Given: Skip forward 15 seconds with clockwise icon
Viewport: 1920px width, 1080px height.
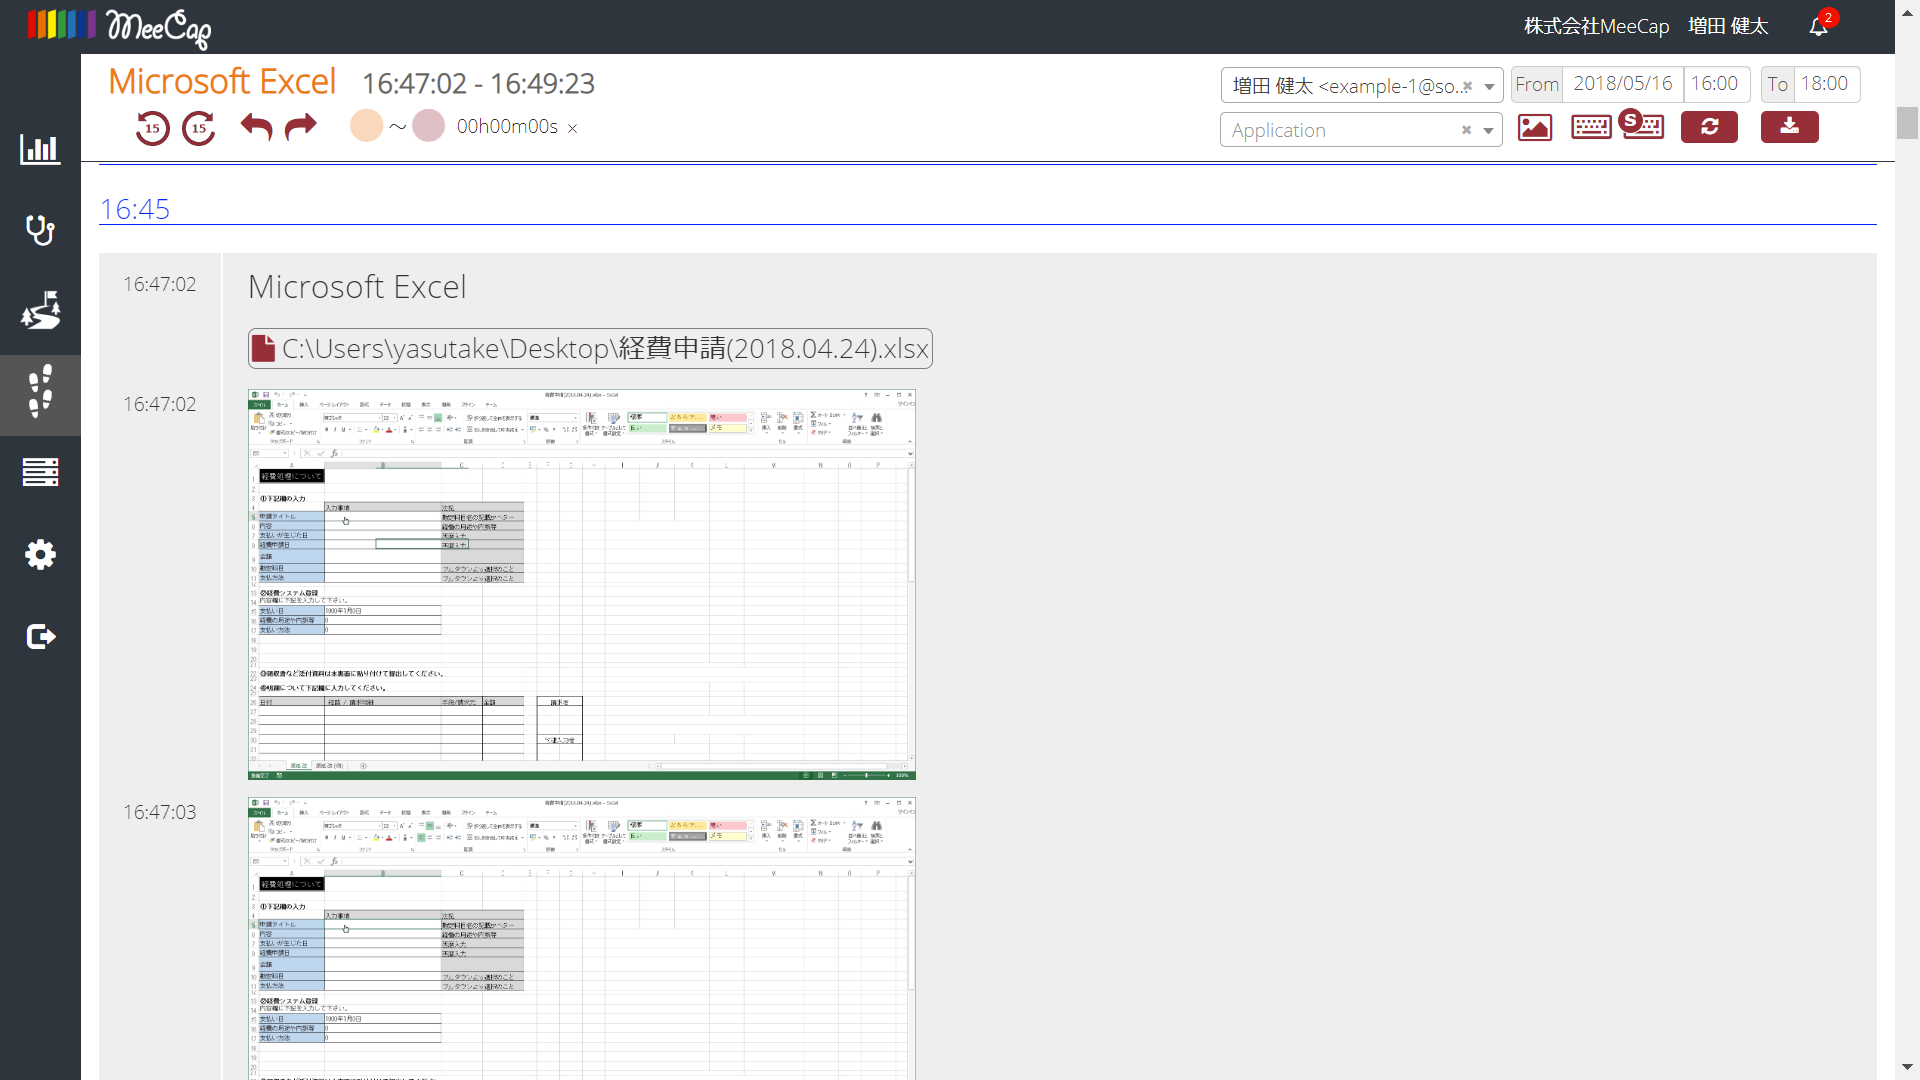Looking at the screenshot, I should point(199,128).
